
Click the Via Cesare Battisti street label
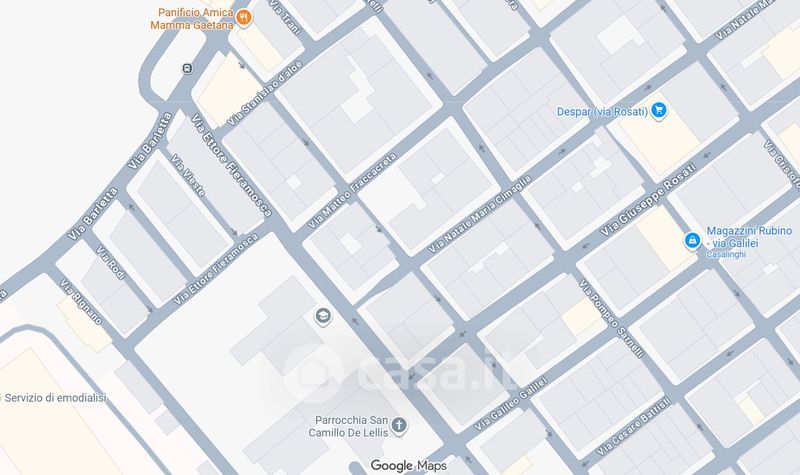click(634, 426)
